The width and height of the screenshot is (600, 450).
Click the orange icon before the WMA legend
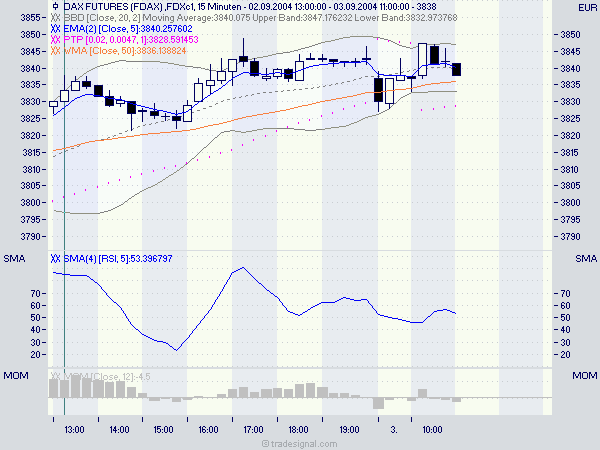pos(55,51)
